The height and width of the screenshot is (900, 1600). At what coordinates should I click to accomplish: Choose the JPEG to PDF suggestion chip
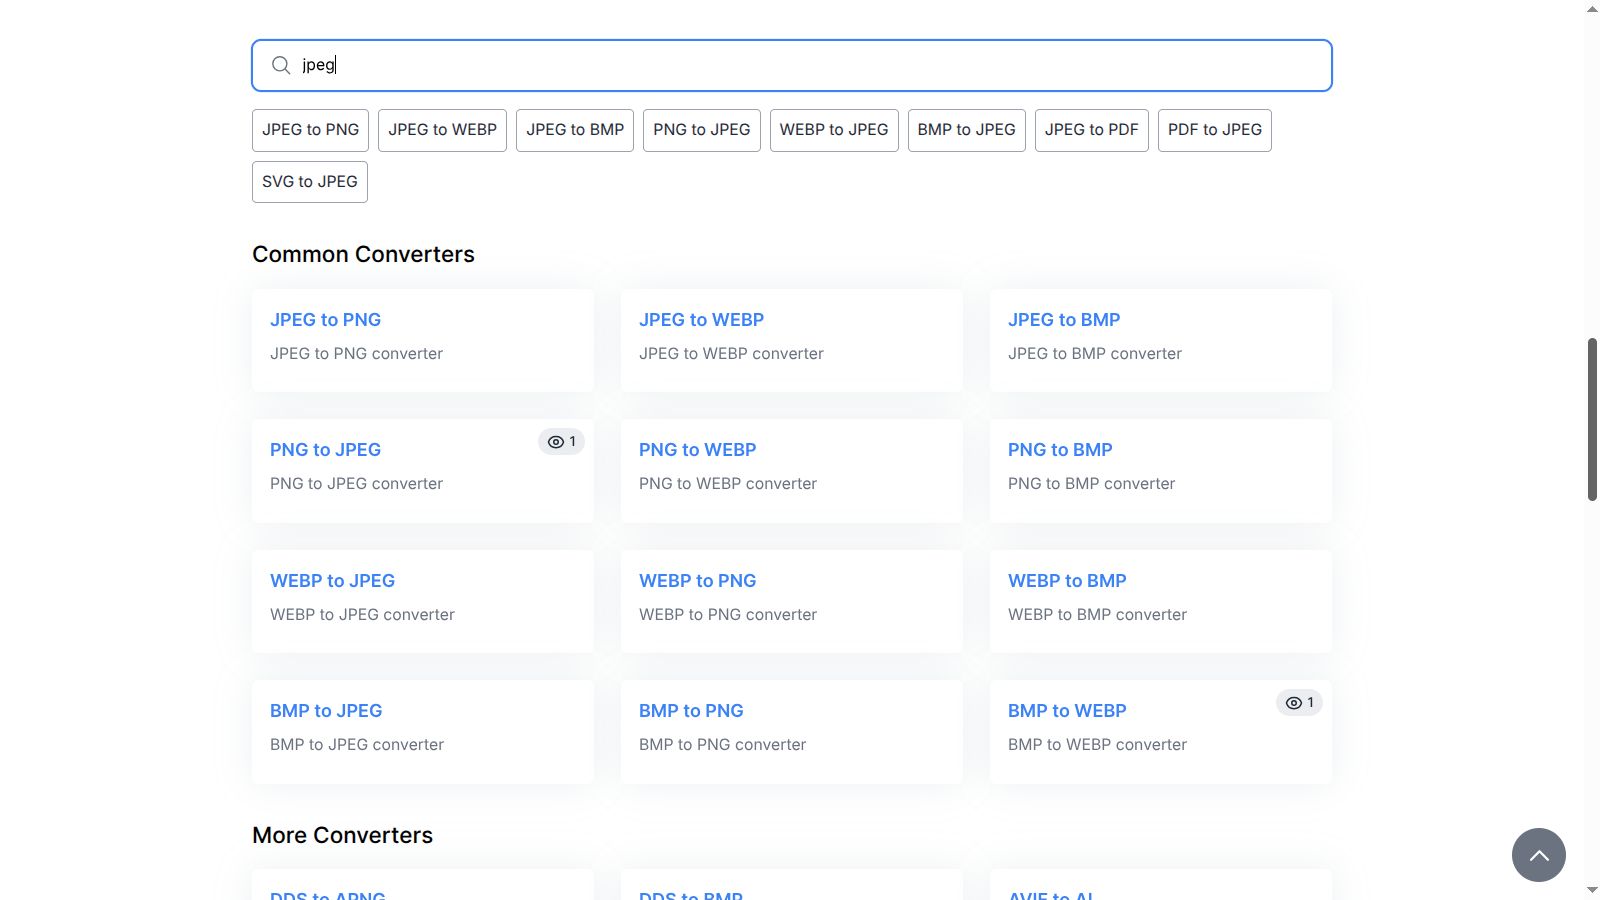[x=1092, y=130]
